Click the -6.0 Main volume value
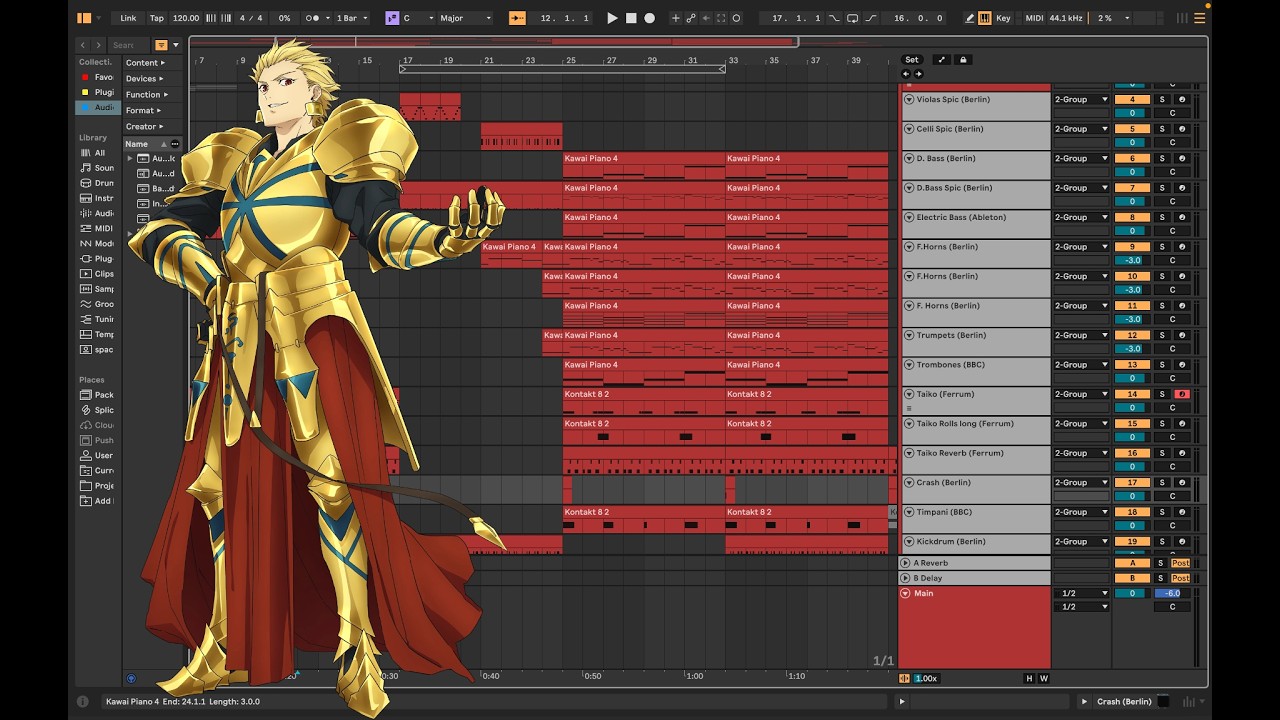The image size is (1280, 720). [1172, 593]
